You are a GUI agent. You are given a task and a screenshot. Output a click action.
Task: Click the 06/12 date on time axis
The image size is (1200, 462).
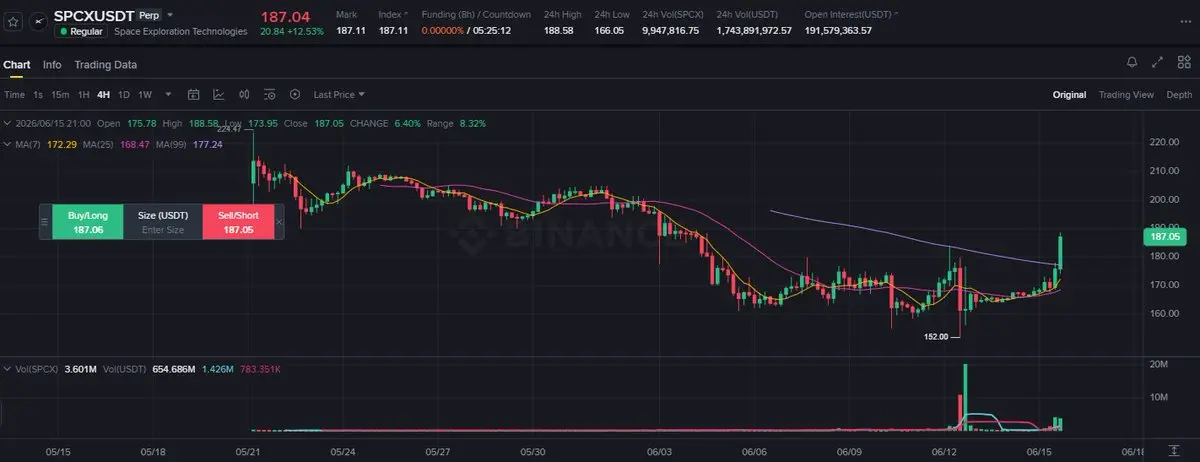pyautogui.click(x=944, y=451)
